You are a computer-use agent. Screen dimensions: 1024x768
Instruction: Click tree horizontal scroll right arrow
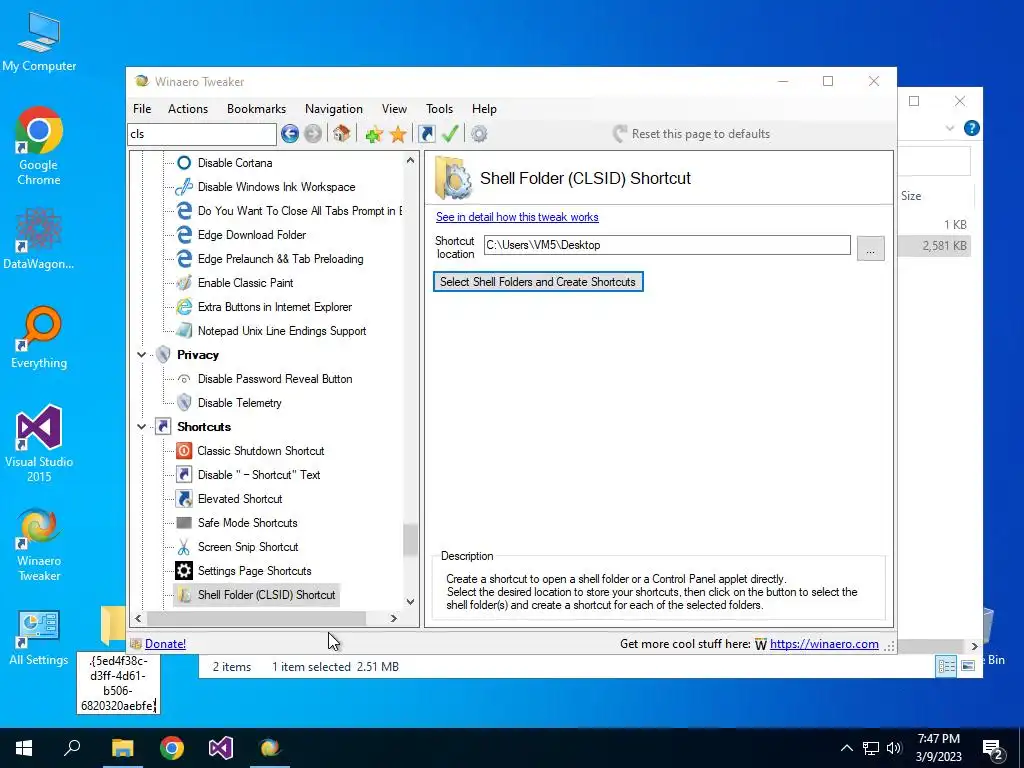(394, 618)
